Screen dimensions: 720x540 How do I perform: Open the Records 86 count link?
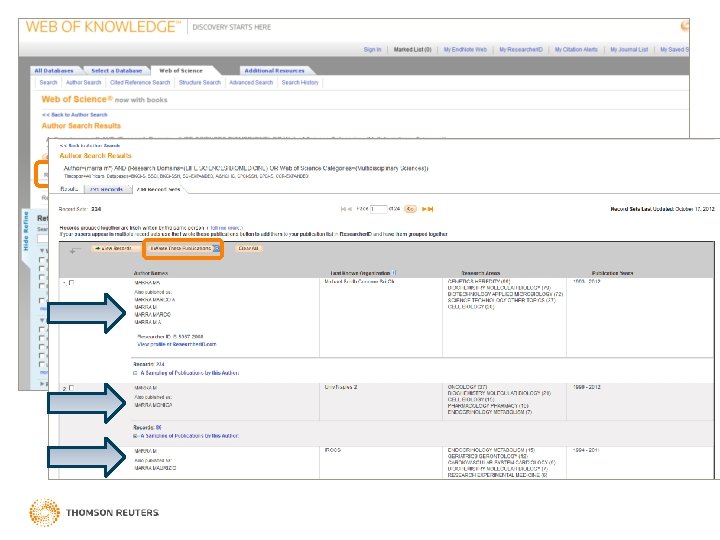click(158, 428)
